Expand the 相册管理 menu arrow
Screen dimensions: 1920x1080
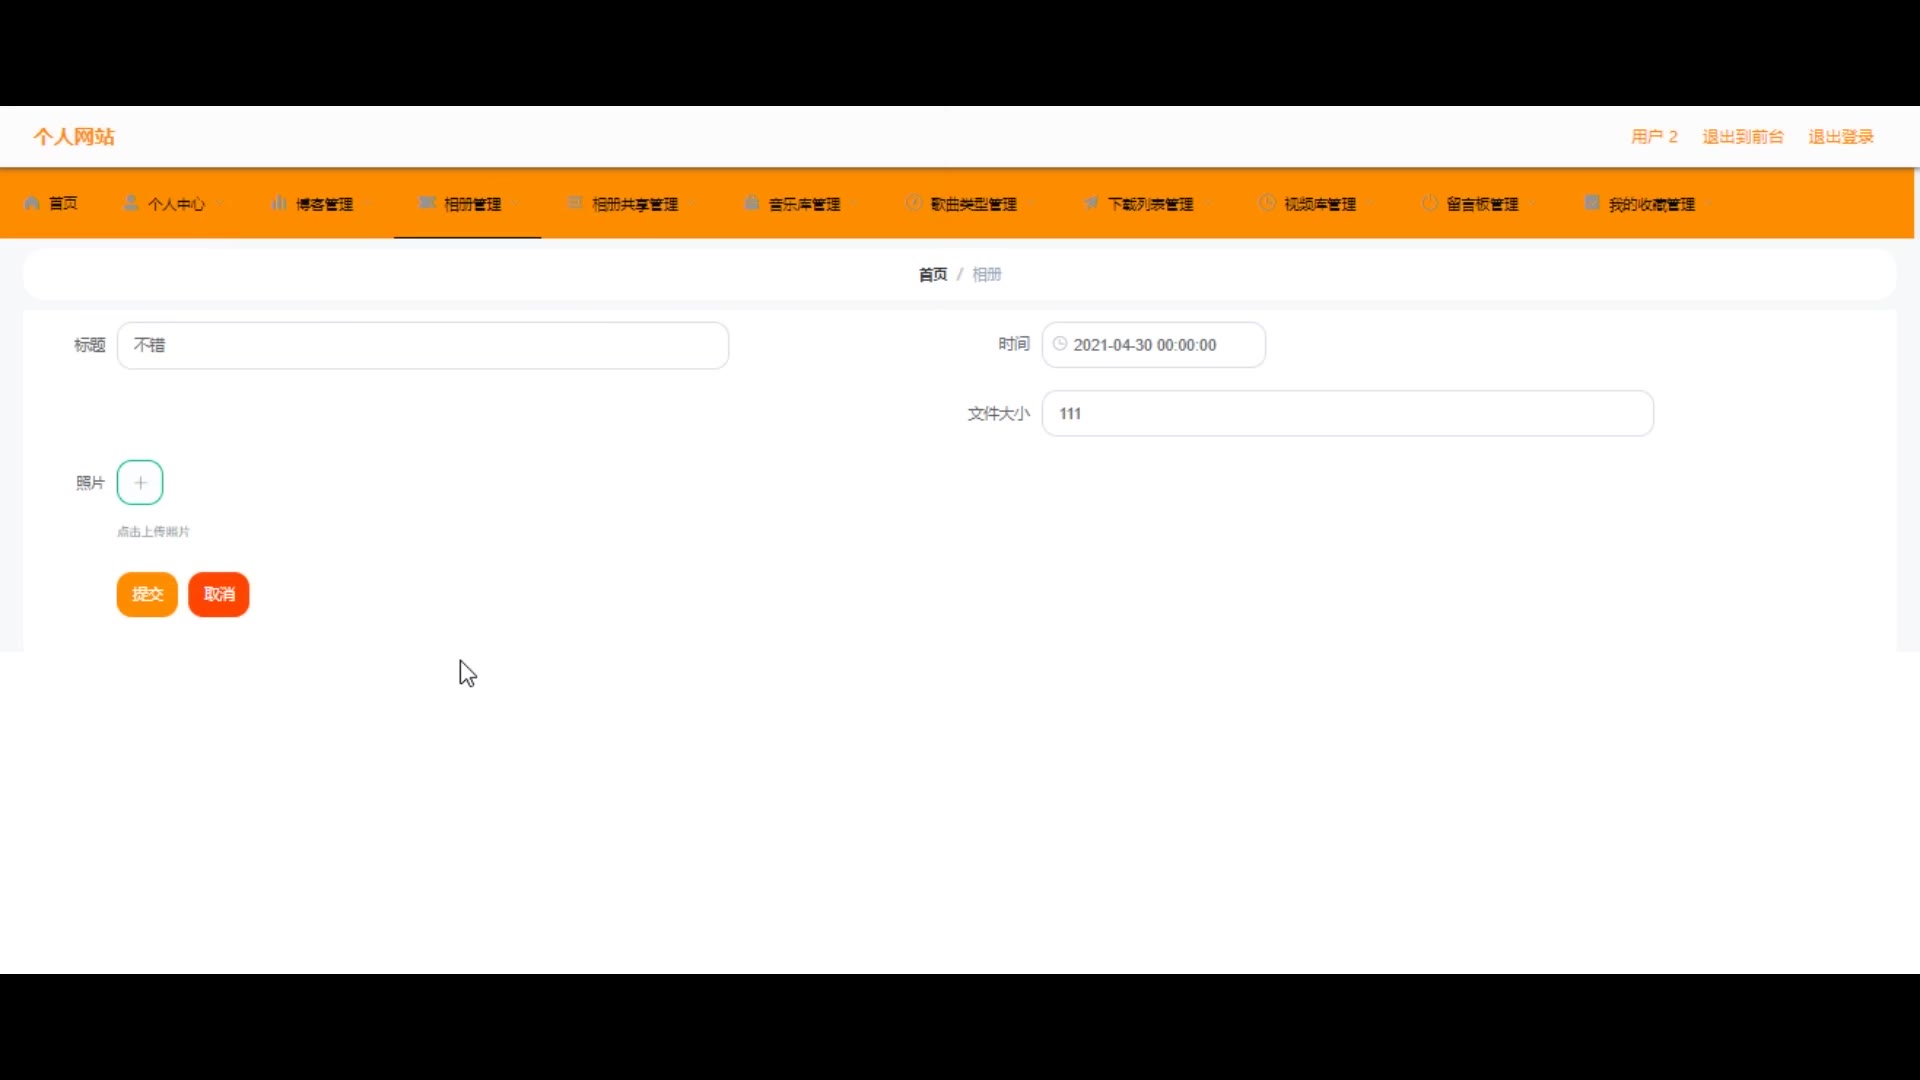click(517, 204)
